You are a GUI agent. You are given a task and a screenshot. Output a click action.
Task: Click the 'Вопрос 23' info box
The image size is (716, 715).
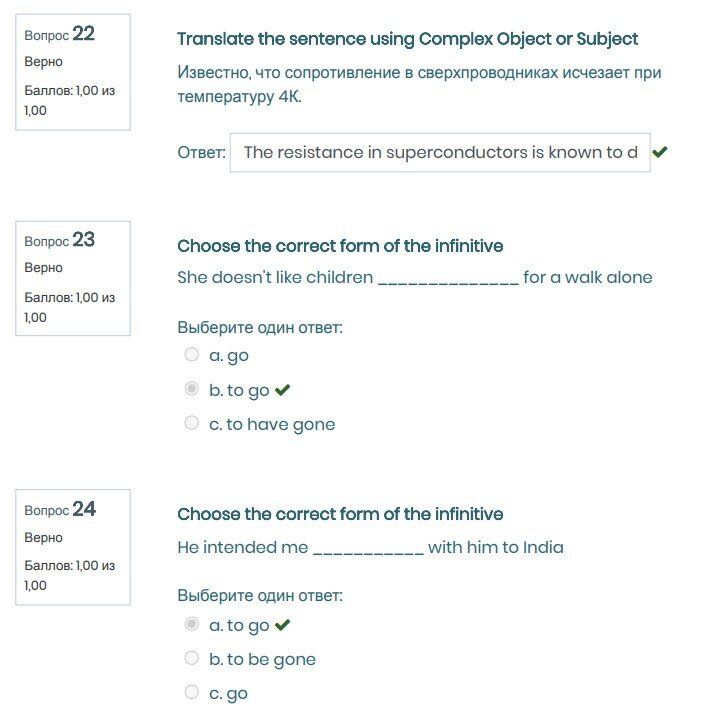point(73,278)
